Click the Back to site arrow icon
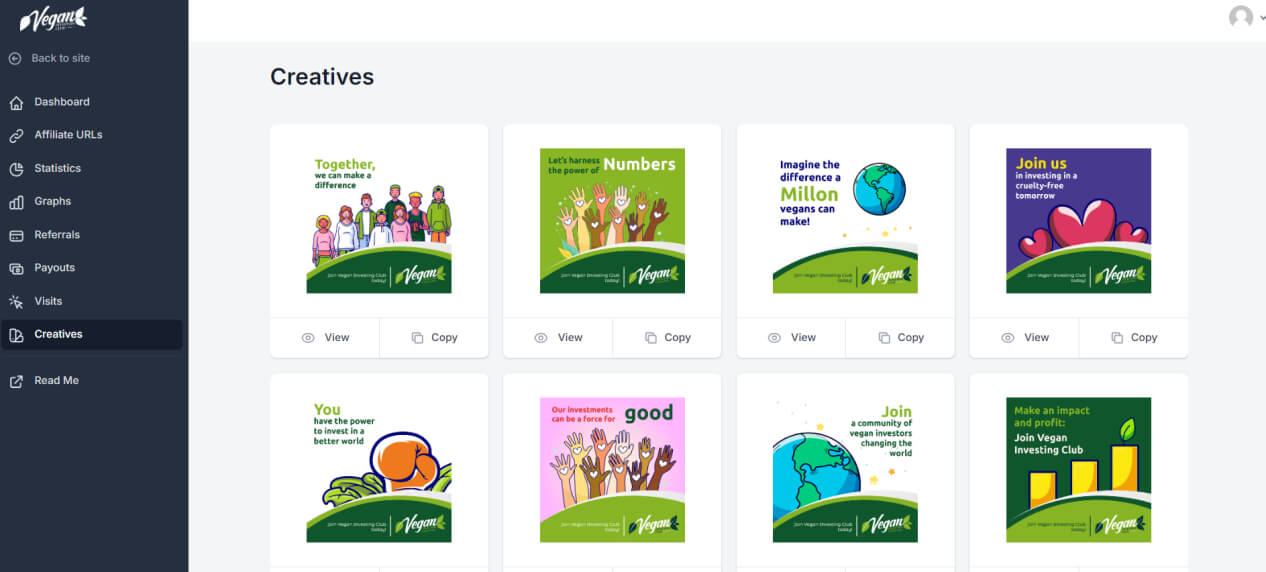 coord(15,58)
